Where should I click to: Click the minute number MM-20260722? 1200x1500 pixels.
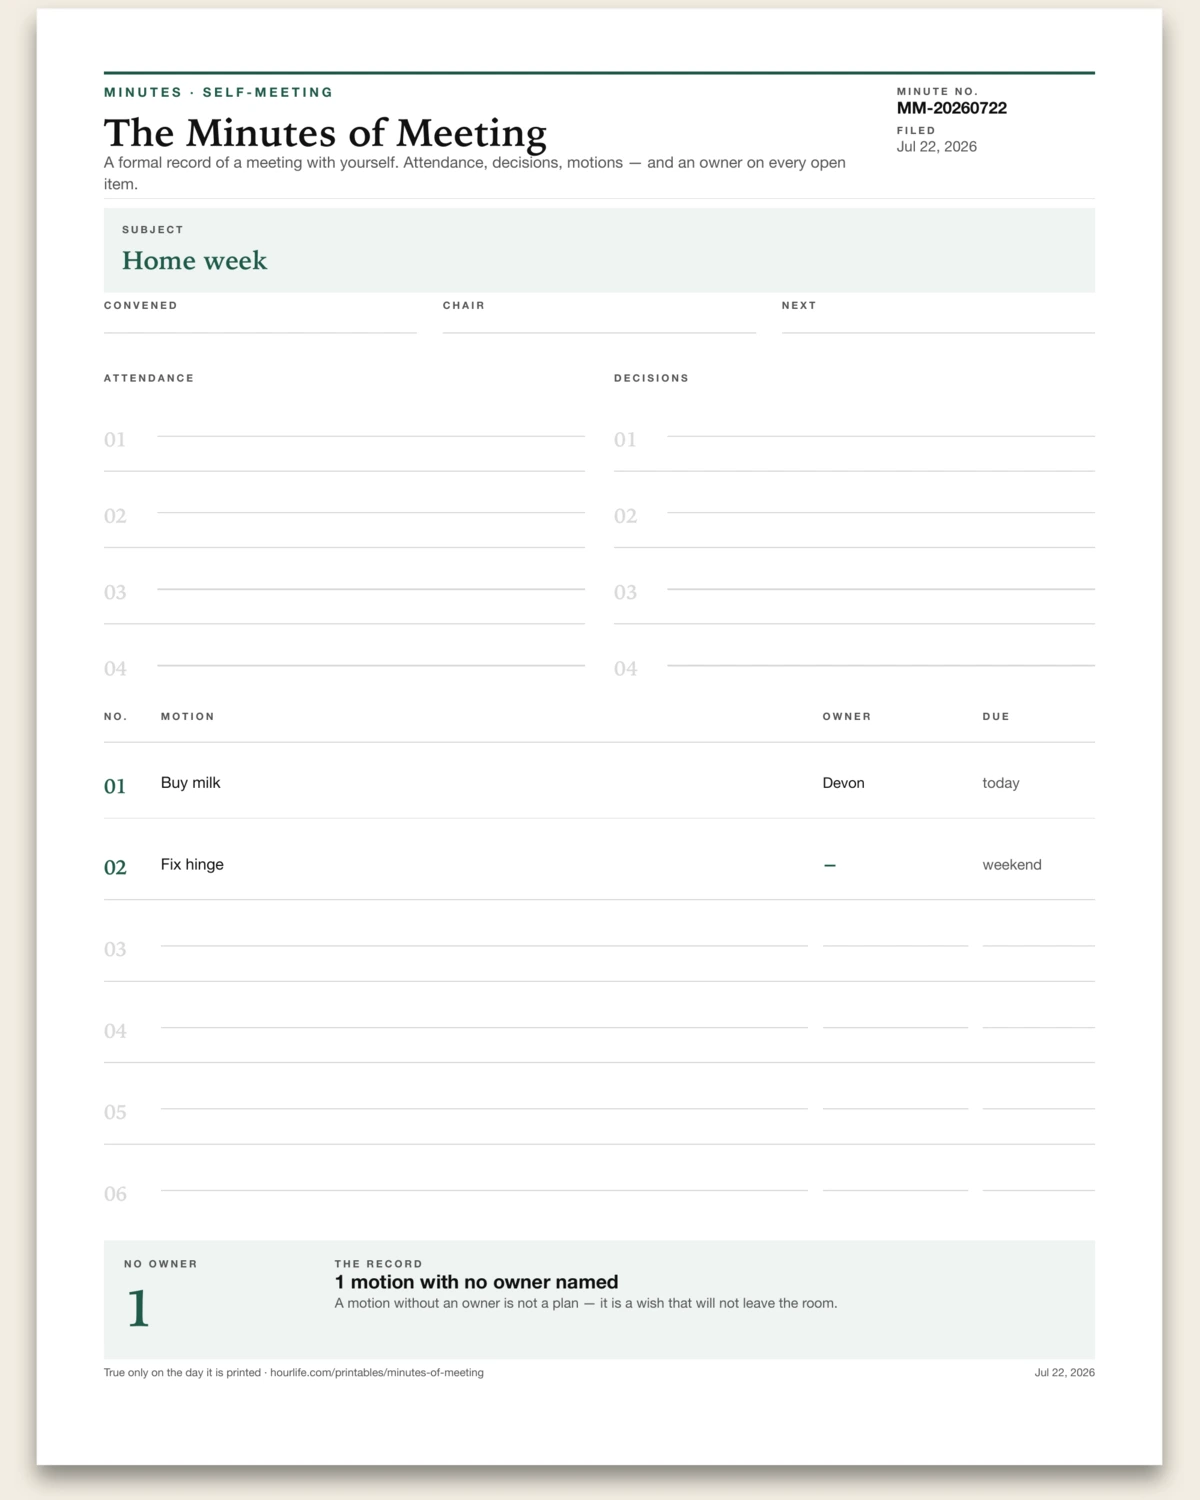point(951,108)
